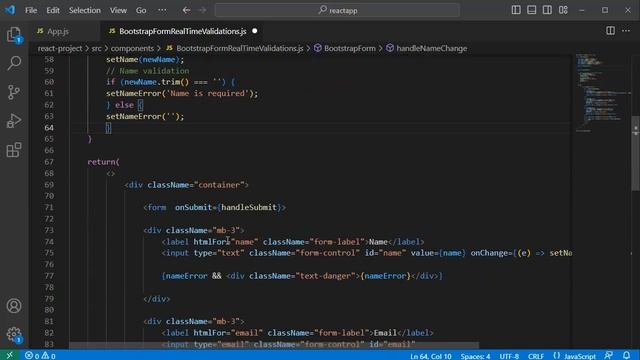Click the horizontal scrollbar at editor bottom
The height and width of the screenshot is (360, 640).
click(x=273, y=345)
